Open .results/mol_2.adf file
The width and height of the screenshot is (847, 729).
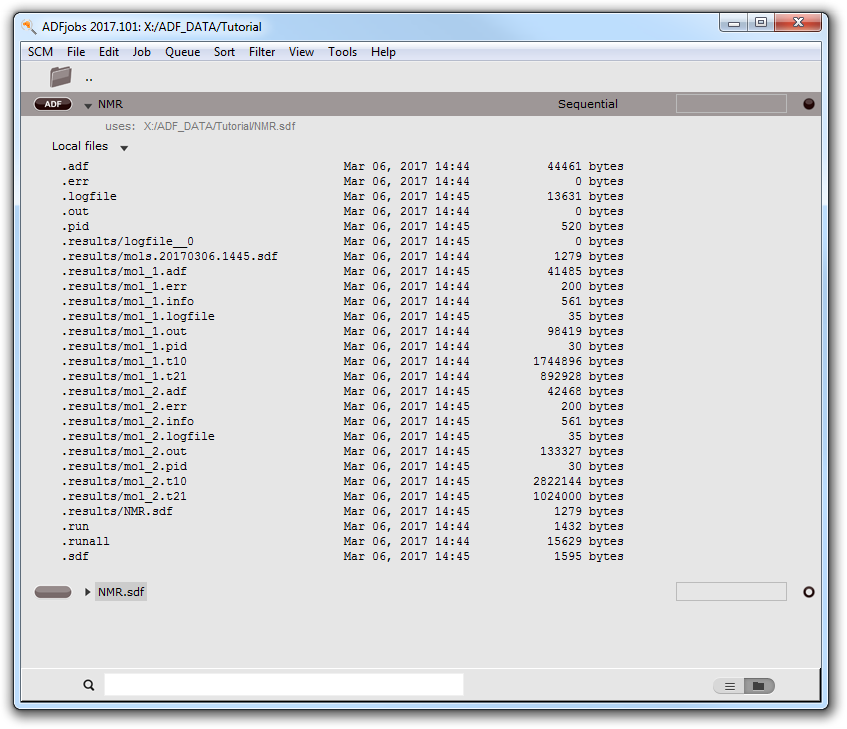[124, 392]
